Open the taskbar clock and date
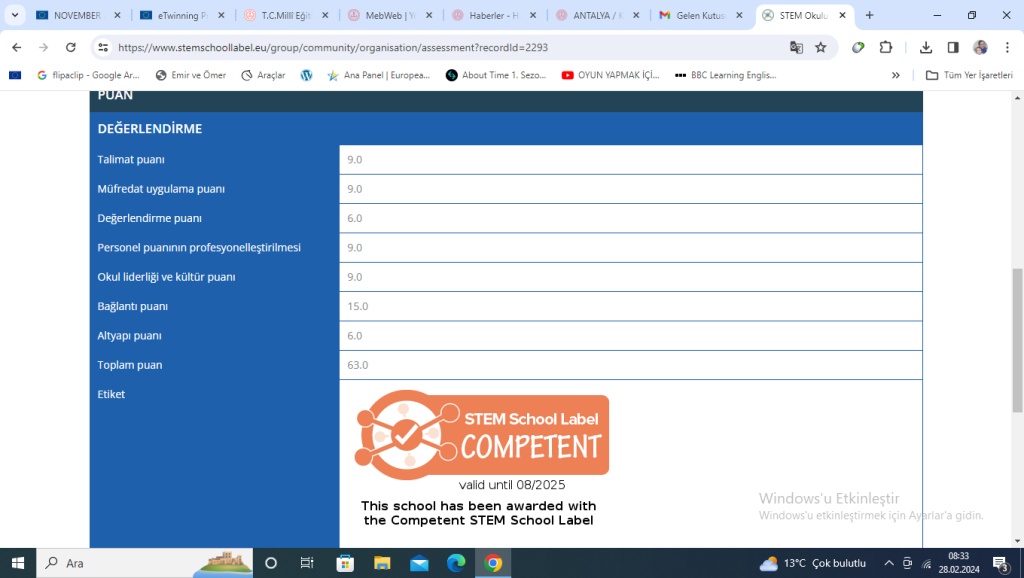The width and height of the screenshot is (1024, 578). point(959,563)
